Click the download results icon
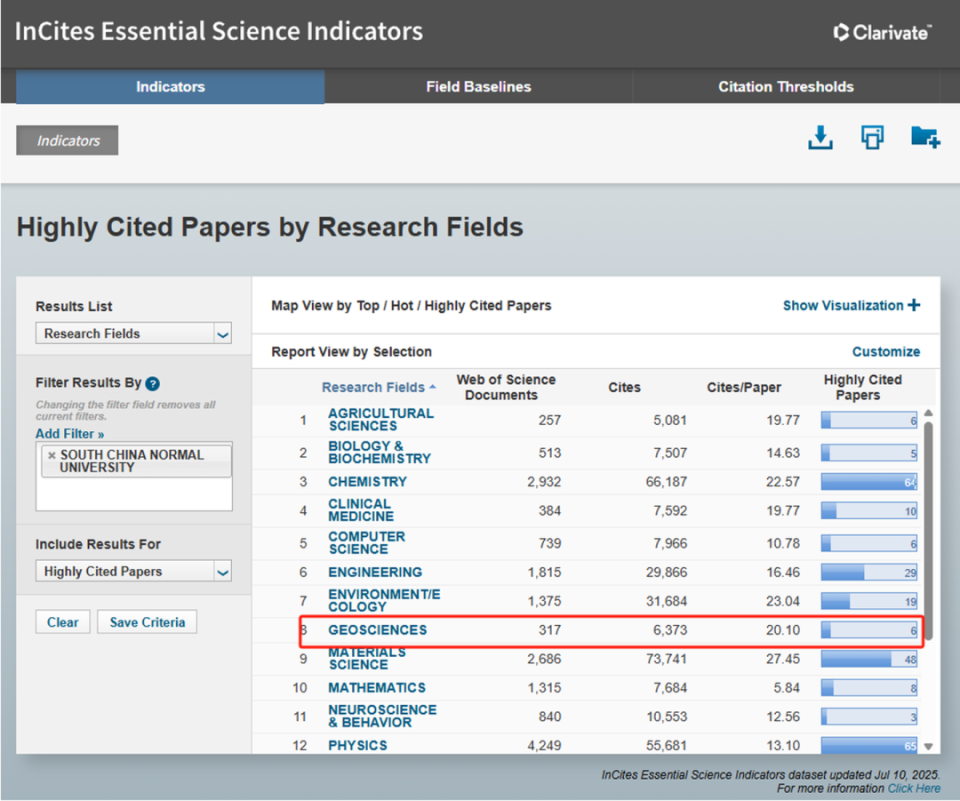The width and height of the screenshot is (960, 801). pyautogui.click(x=820, y=138)
